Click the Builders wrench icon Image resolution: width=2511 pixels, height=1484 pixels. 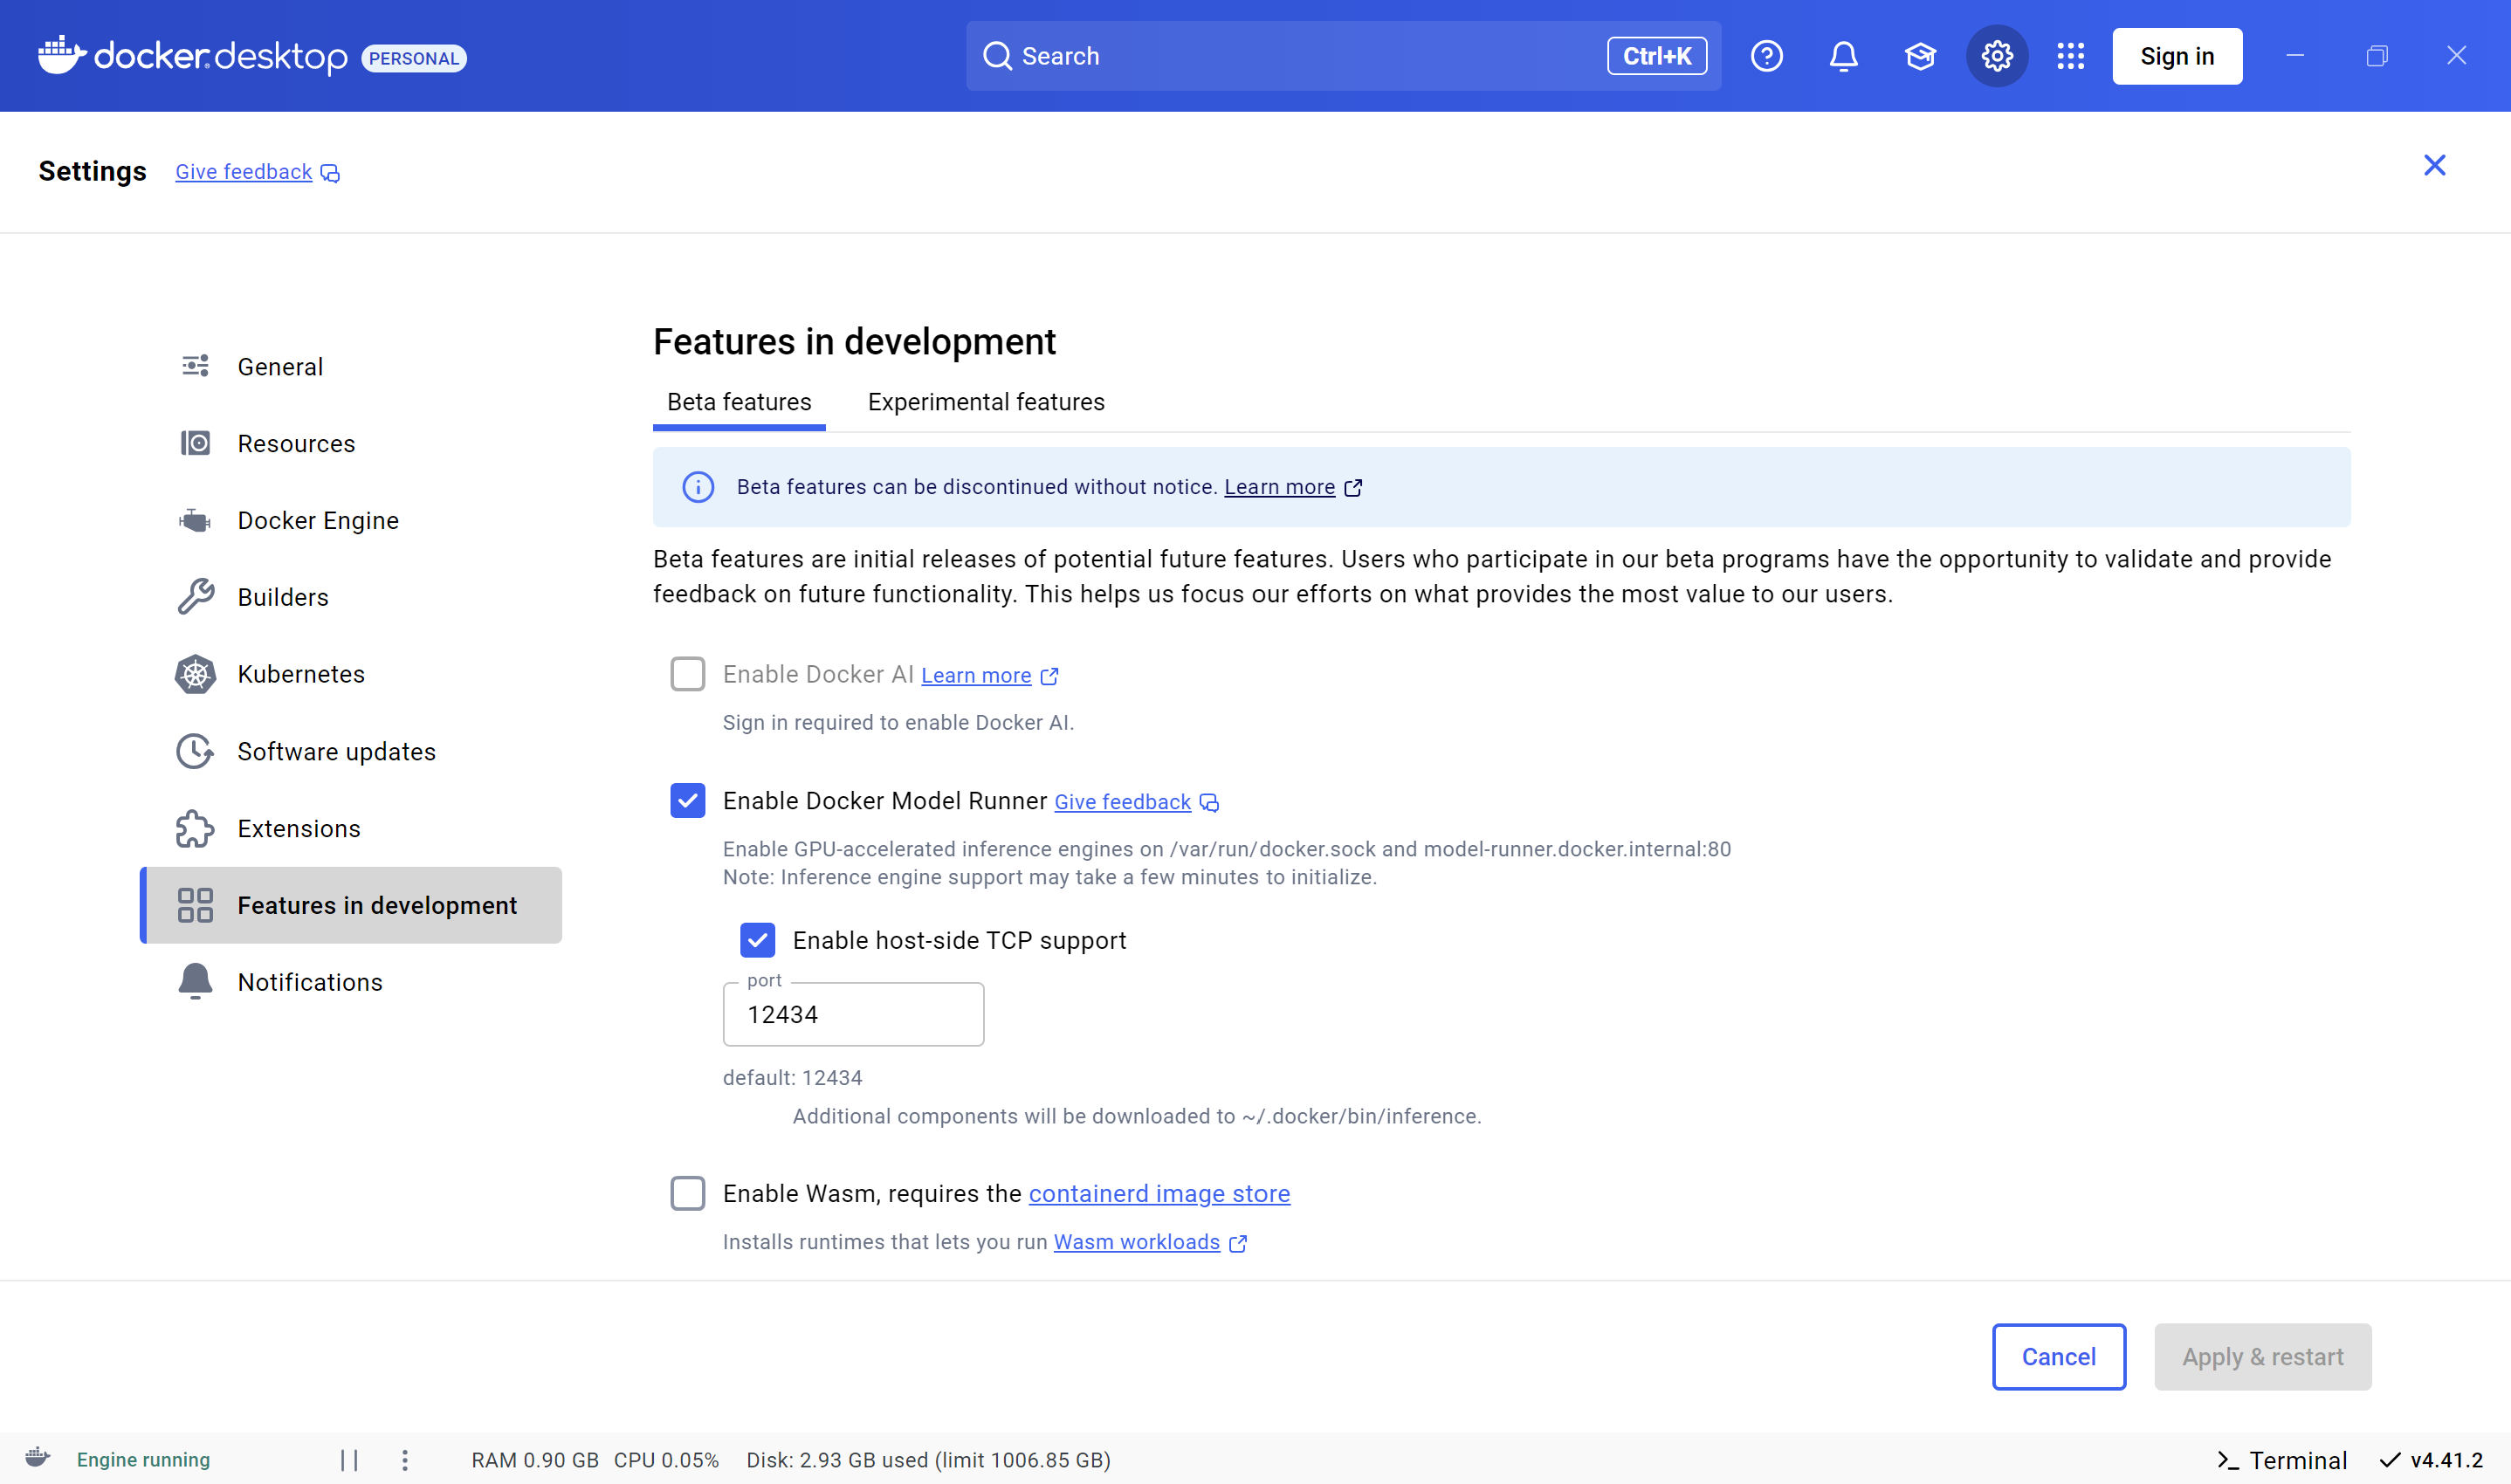(x=195, y=597)
